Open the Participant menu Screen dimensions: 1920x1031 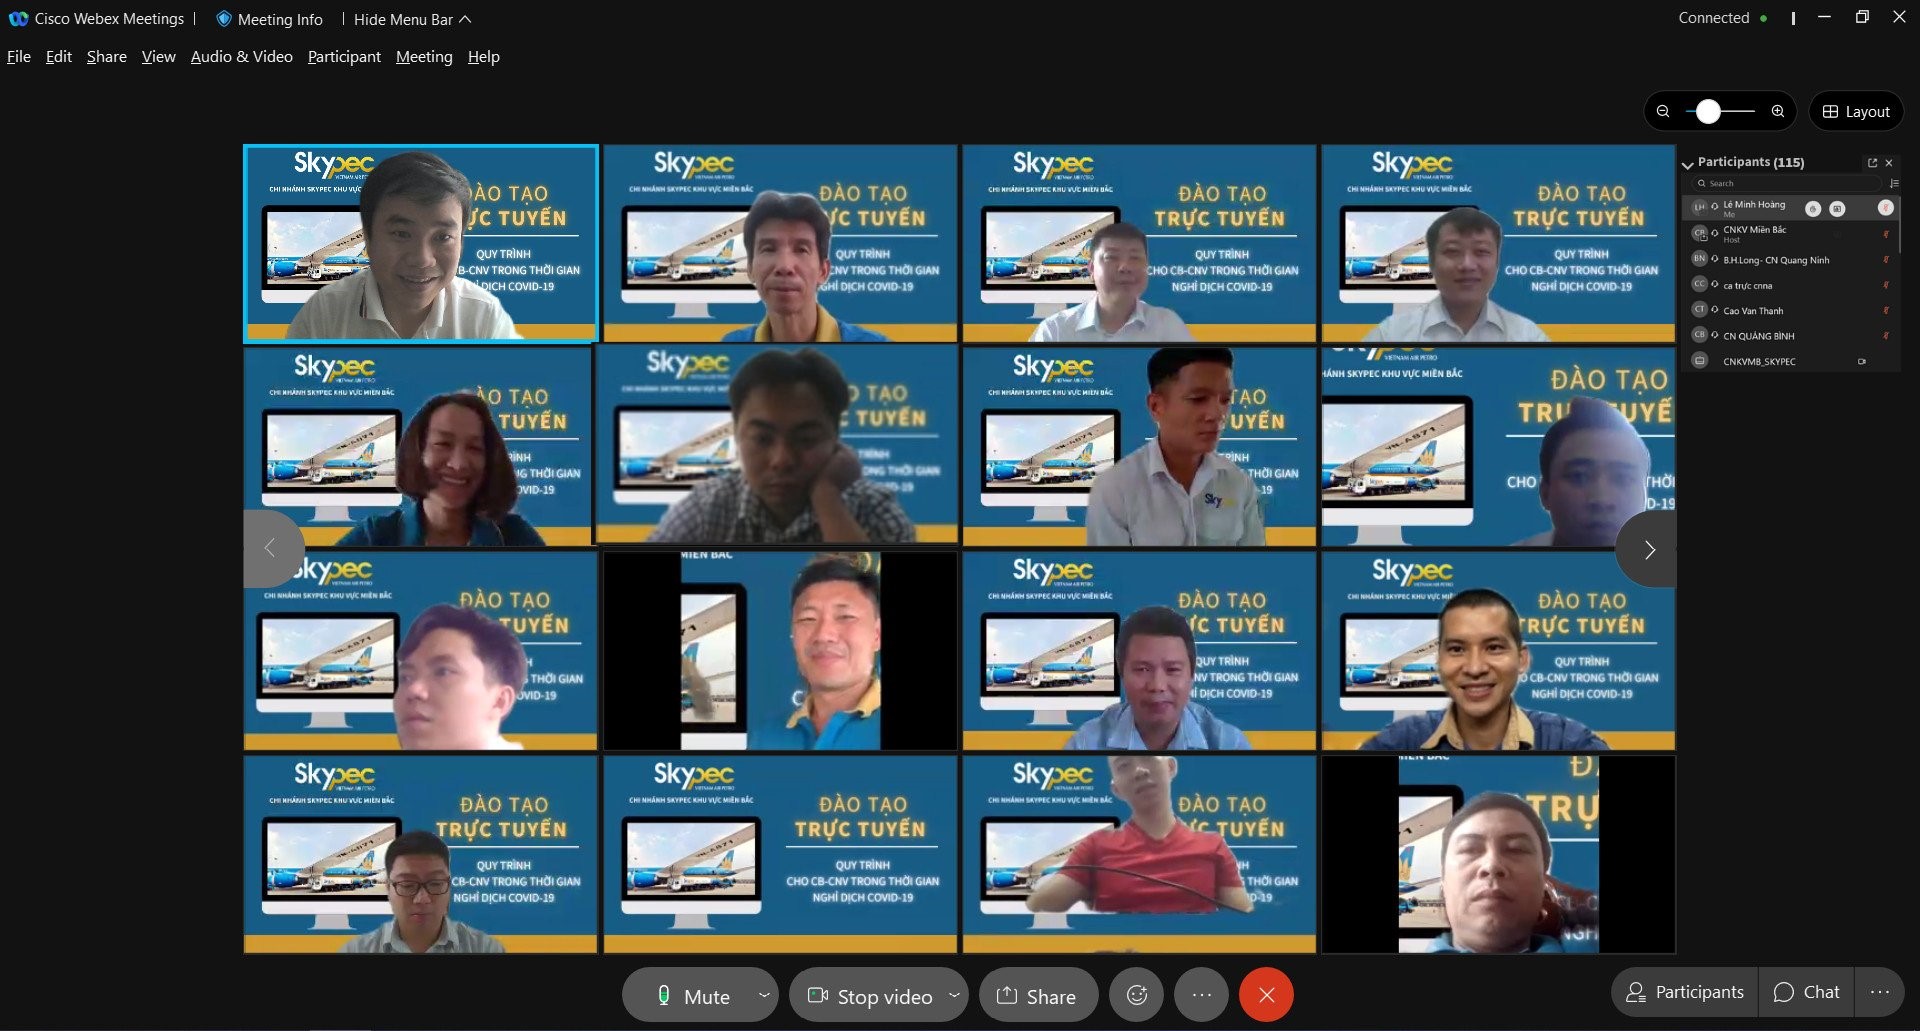344,57
